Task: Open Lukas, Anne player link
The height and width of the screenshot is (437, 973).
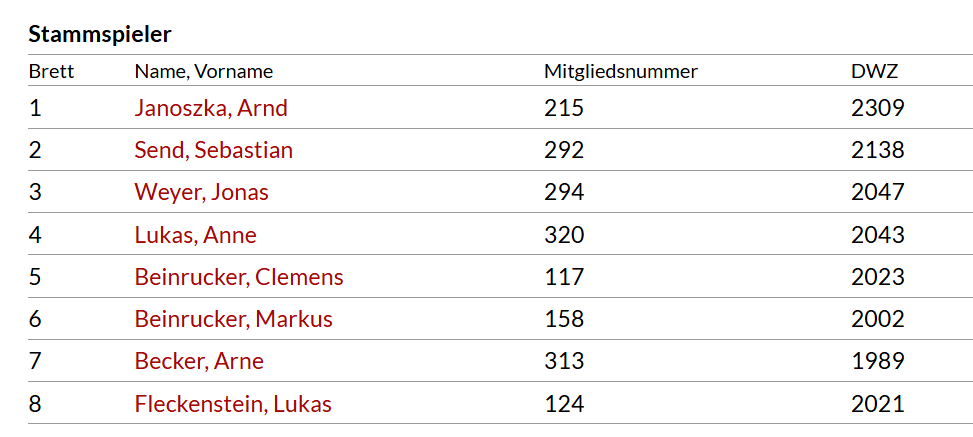Action: (195, 235)
